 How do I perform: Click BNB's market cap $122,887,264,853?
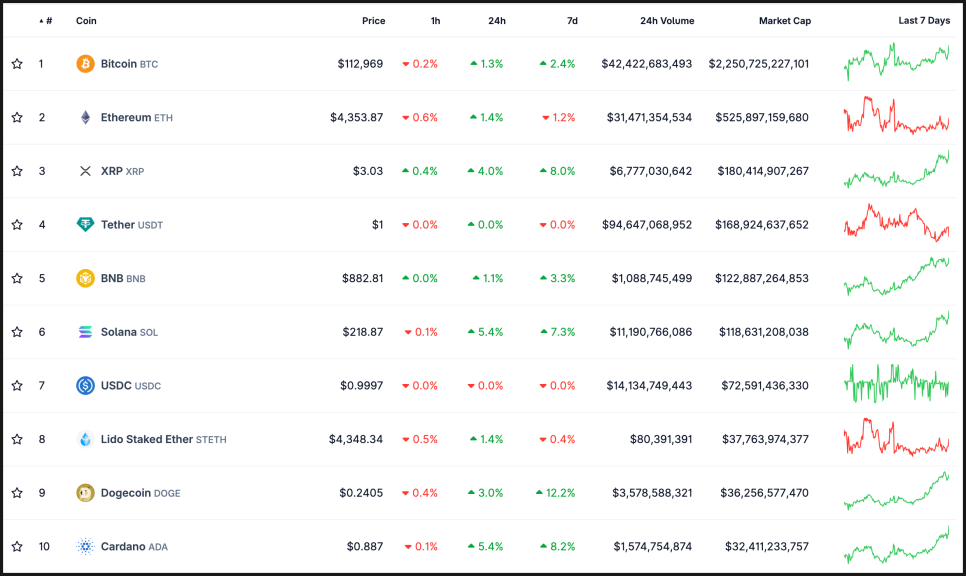[762, 278]
